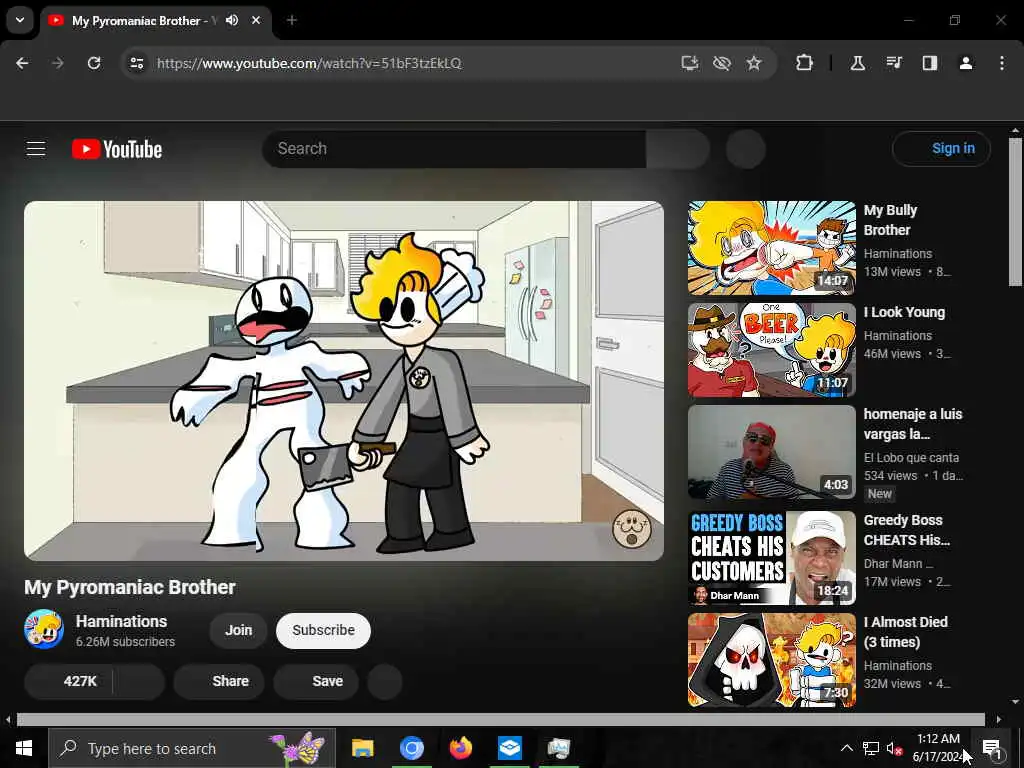Open the browser profile icon
Image resolution: width=1024 pixels, height=768 pixels.
coord(966,63)
